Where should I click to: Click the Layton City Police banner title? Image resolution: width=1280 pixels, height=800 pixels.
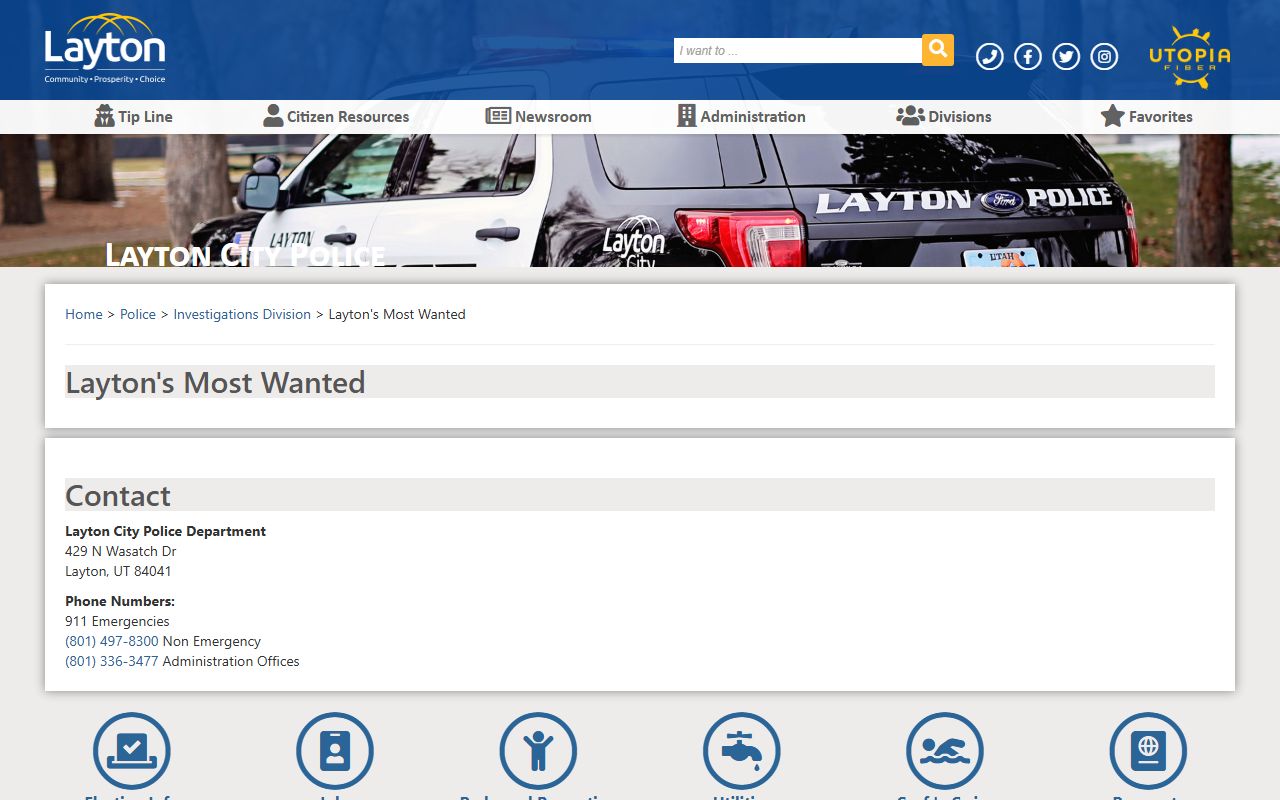(x=245, y=254)
